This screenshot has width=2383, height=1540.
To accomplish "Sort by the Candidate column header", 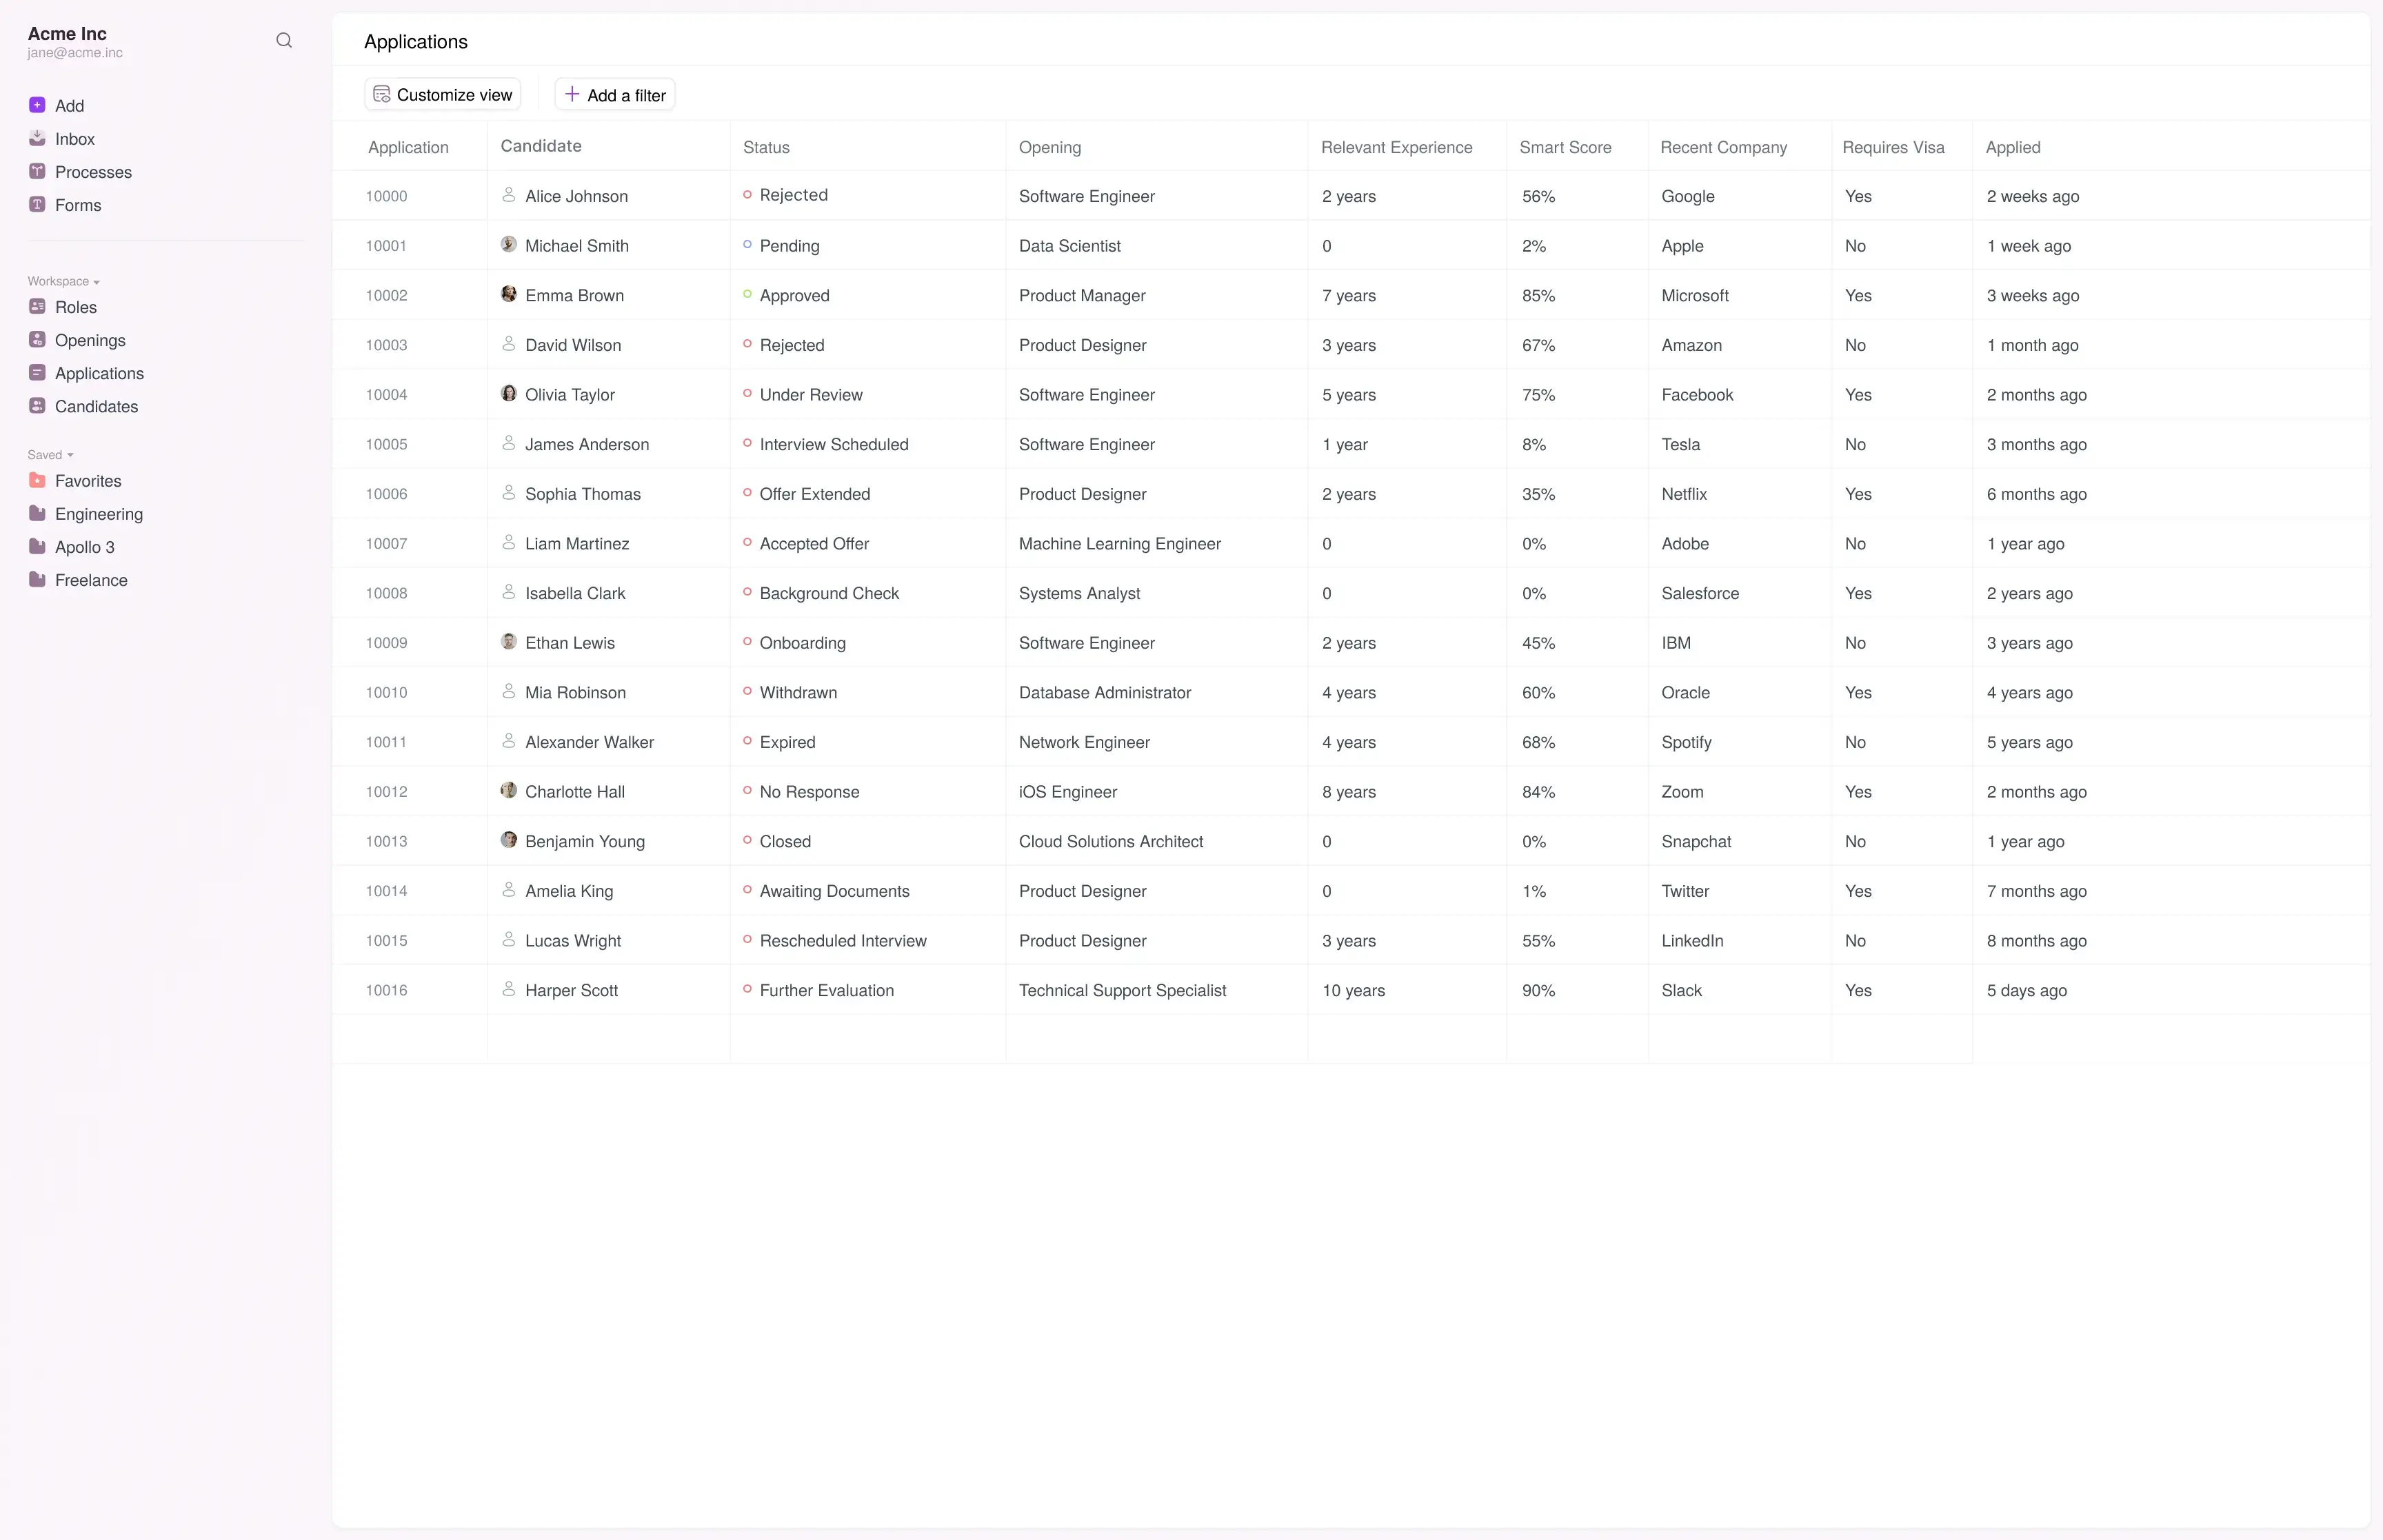I will [x=541, y=146].
